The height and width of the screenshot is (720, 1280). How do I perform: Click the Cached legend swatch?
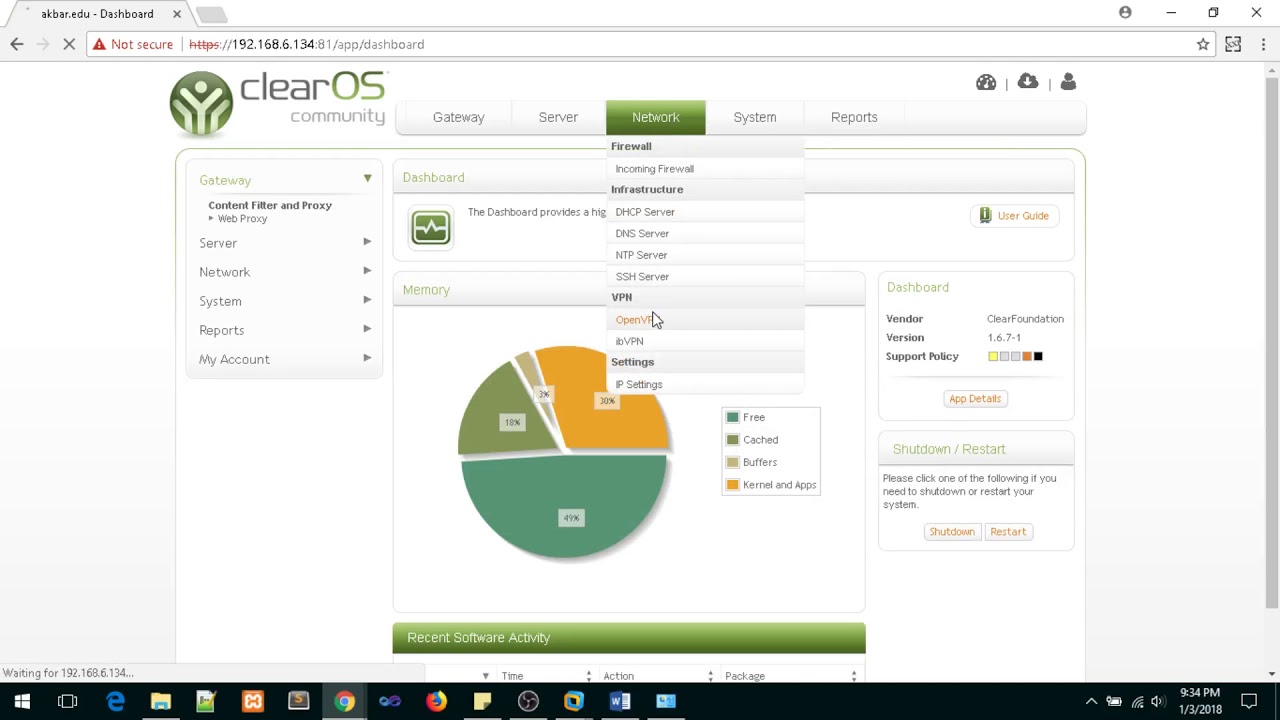(x=733, y=440)
